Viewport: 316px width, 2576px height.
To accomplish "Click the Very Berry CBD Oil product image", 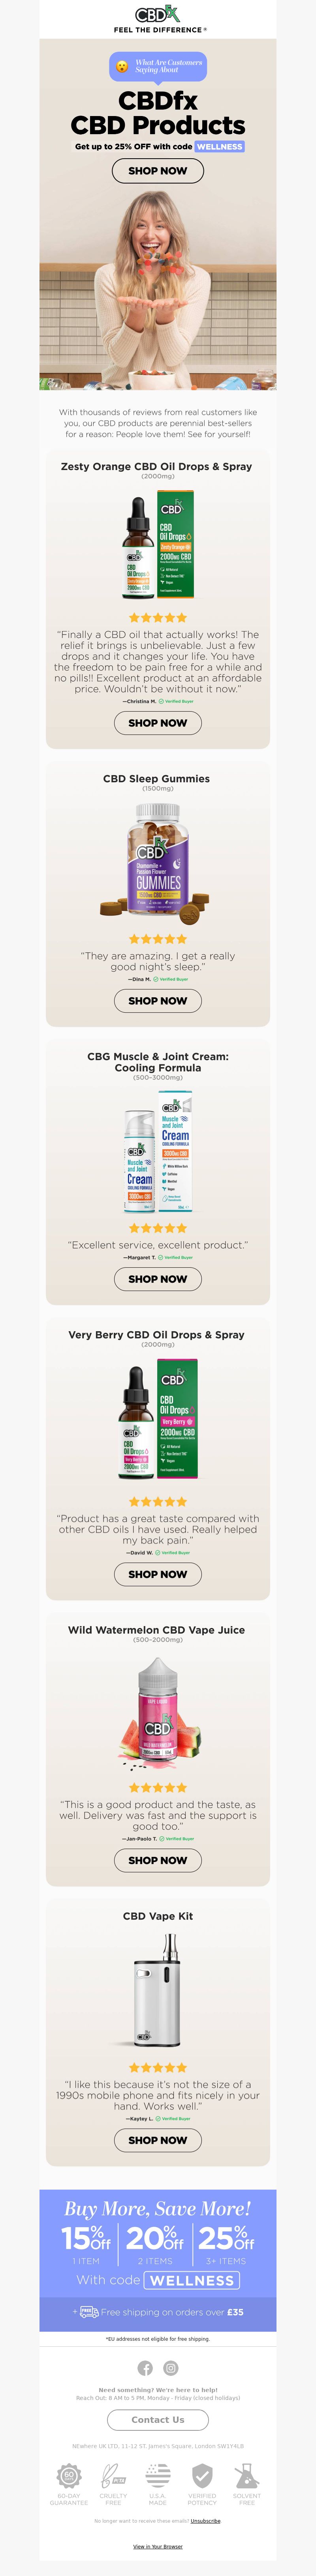I will point(158,1419).
